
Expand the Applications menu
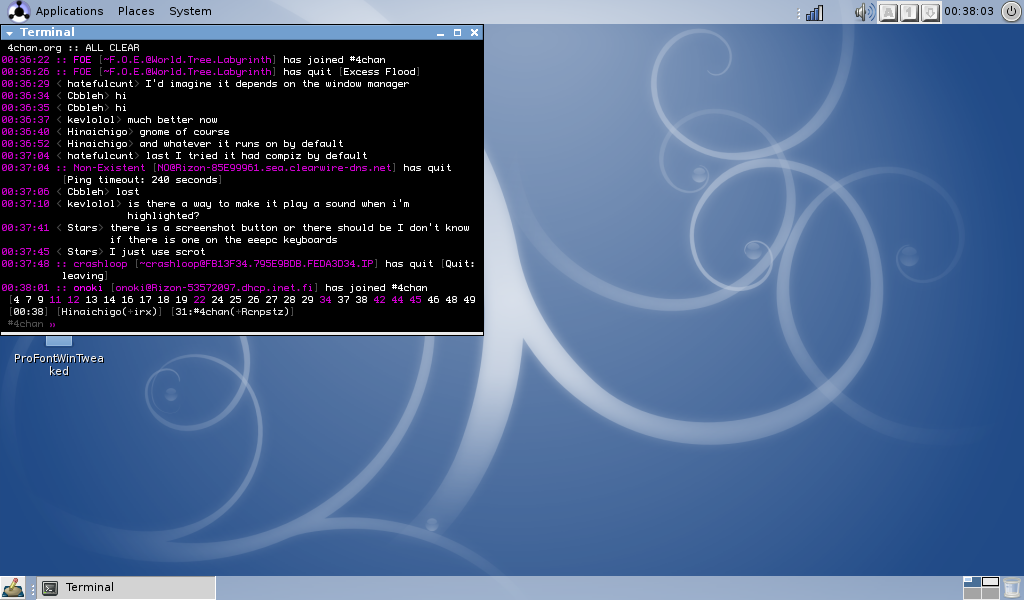click(69, 11)
